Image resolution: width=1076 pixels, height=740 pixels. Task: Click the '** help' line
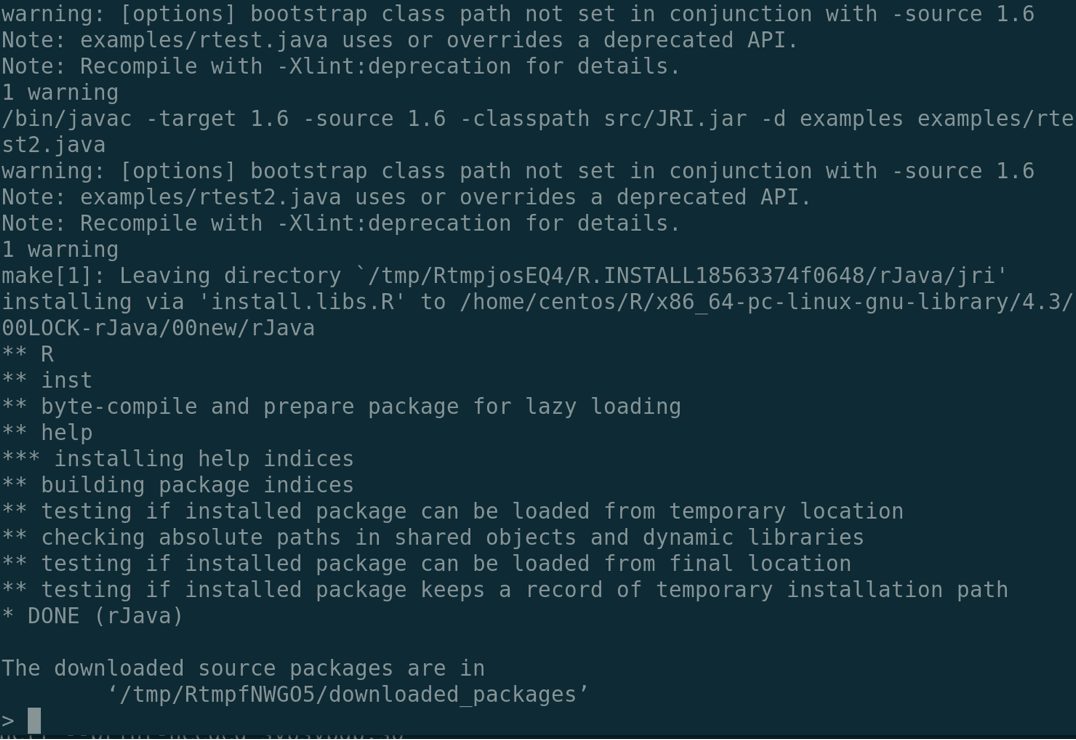[47, 433]
